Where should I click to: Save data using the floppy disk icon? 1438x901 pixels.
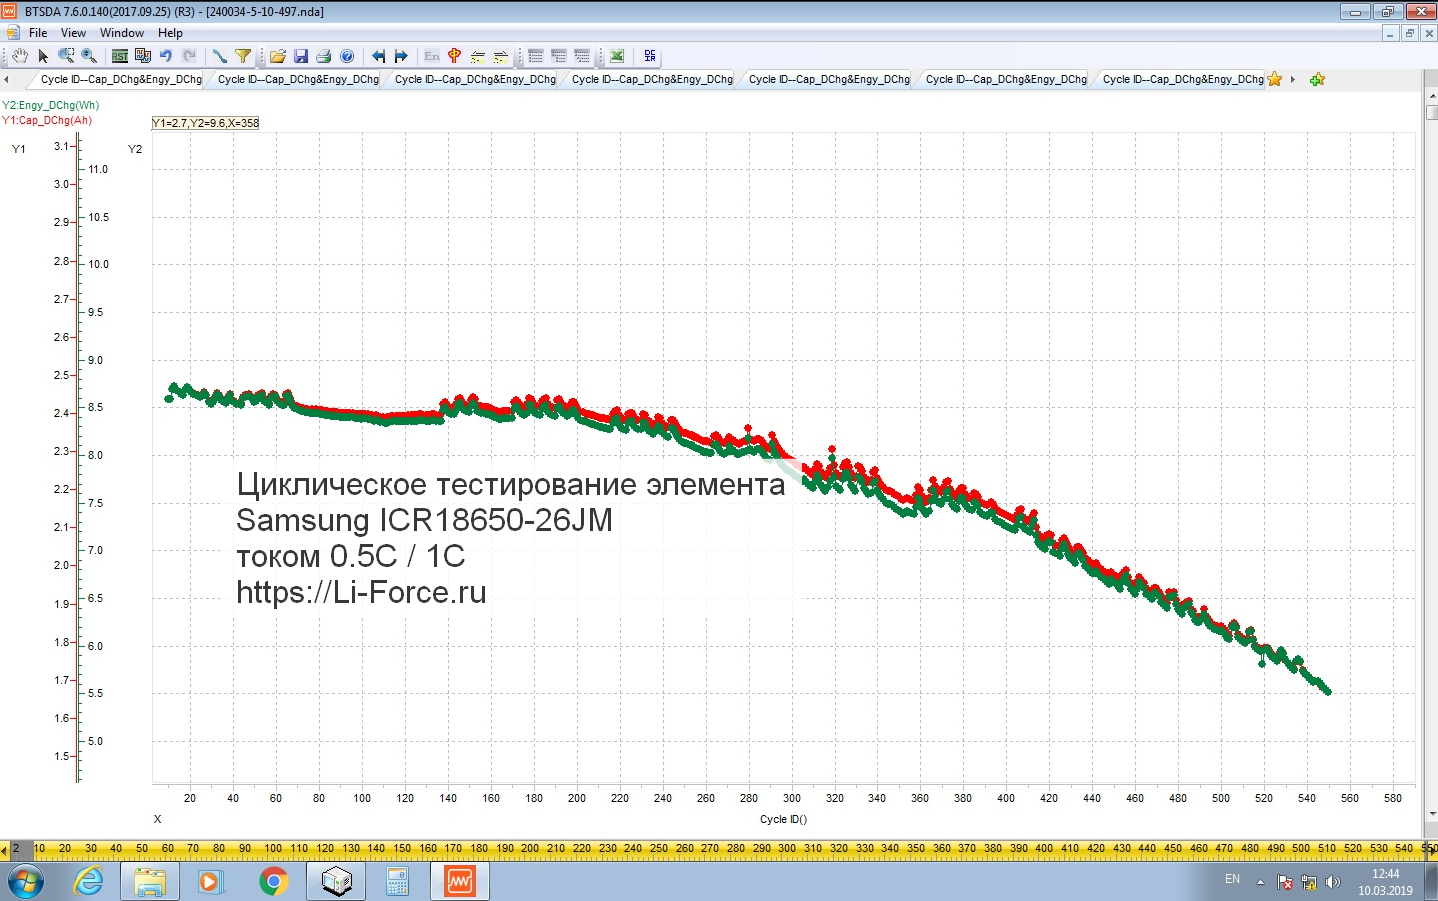point(301,56)
